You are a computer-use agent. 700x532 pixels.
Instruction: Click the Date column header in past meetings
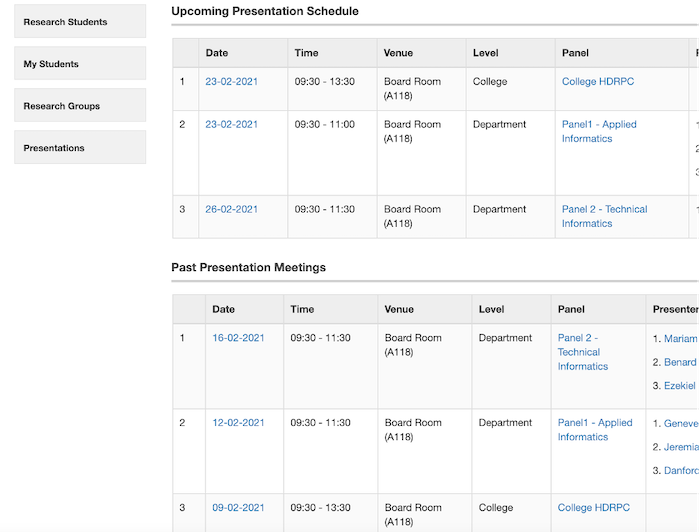[x=223, y=310]
